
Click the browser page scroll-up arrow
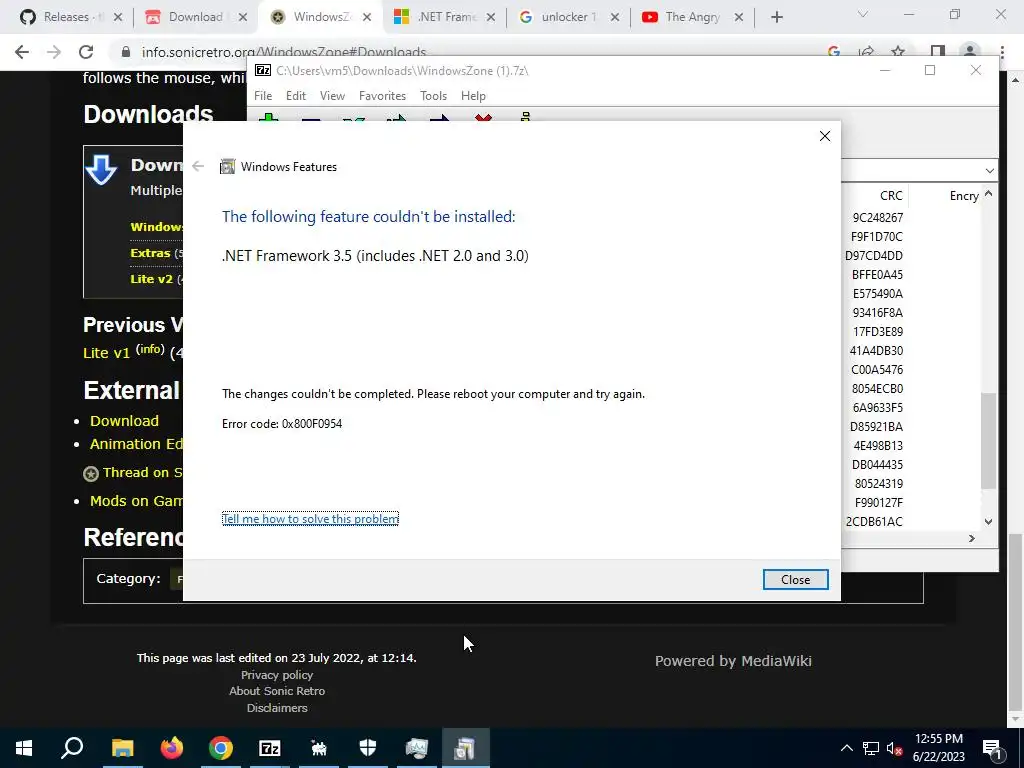click(x=1016, y=80)
